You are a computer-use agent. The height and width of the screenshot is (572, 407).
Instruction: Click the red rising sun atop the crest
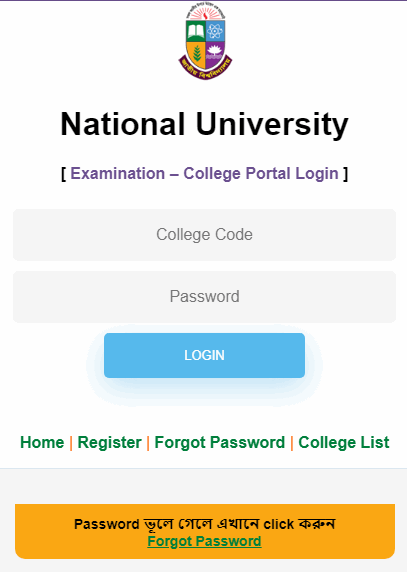tap(205, 13)
